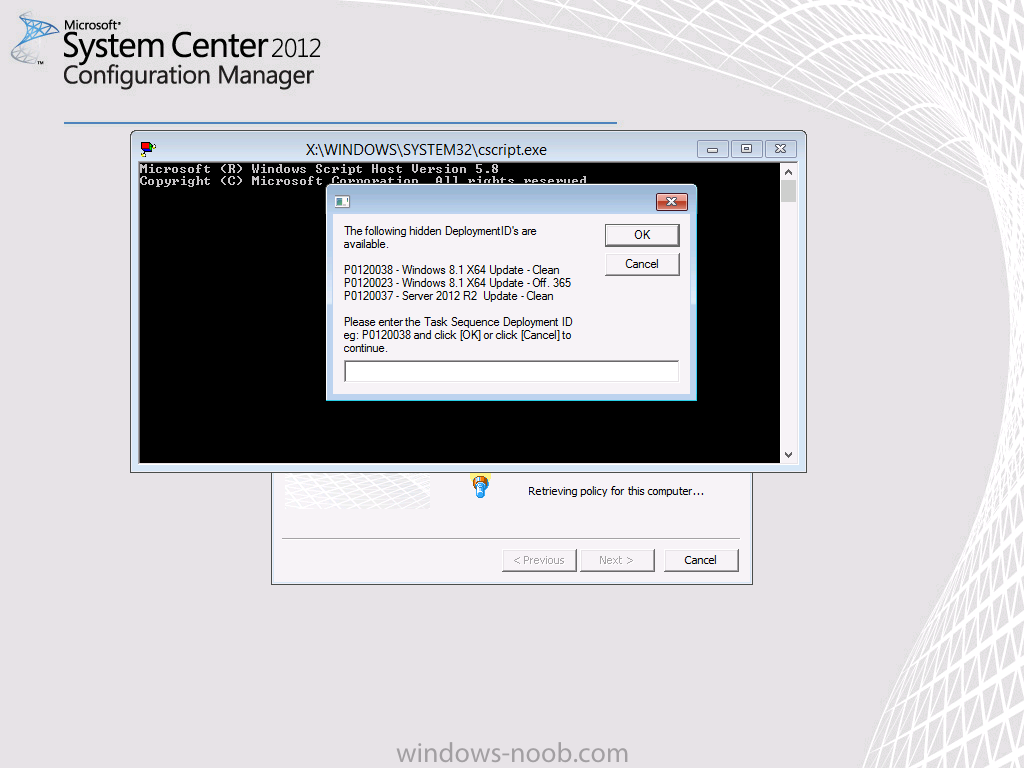Minimize the cscript.exe console window
1024x768 pixels.
point(712,150)
